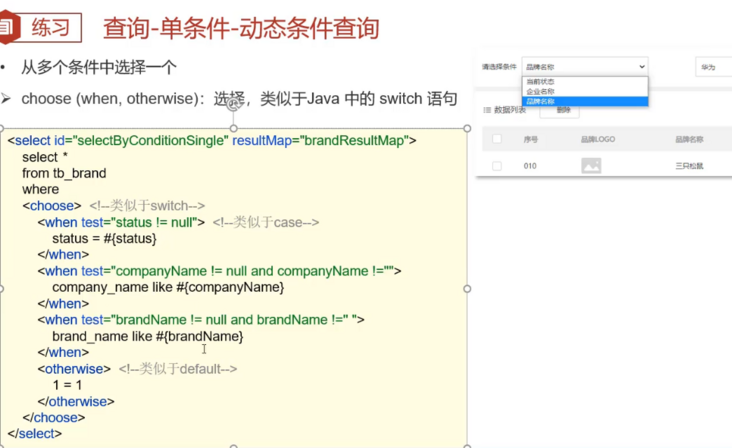Viewport: 732px width, 448px height.
Task: Click the 请选择条件 label
Action: click(x=499, y=67)
